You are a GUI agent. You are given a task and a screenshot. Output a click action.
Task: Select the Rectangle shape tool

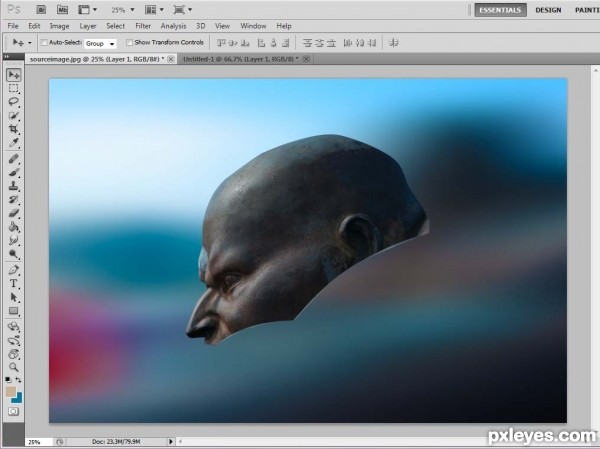[13, 311]
